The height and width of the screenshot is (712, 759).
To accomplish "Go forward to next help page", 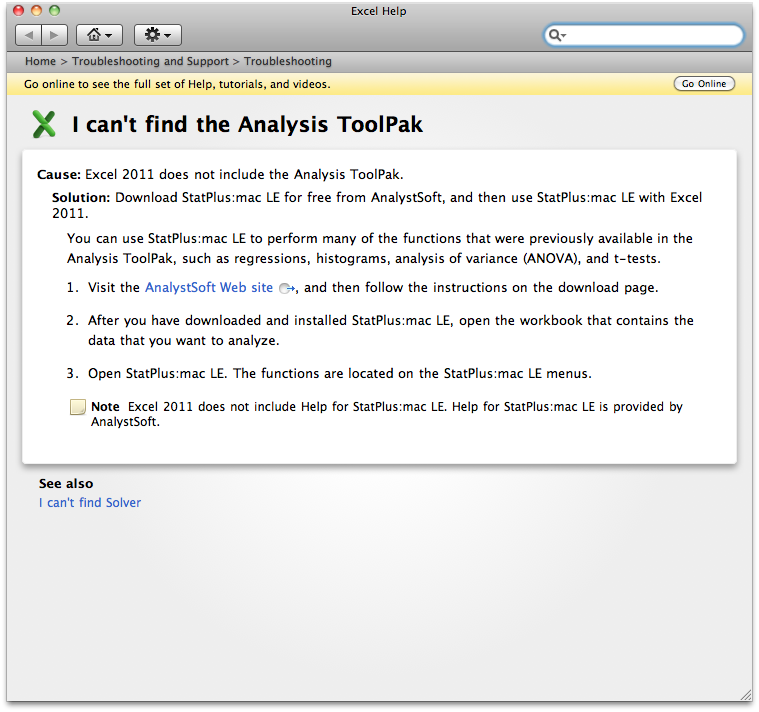I will 54,35.
